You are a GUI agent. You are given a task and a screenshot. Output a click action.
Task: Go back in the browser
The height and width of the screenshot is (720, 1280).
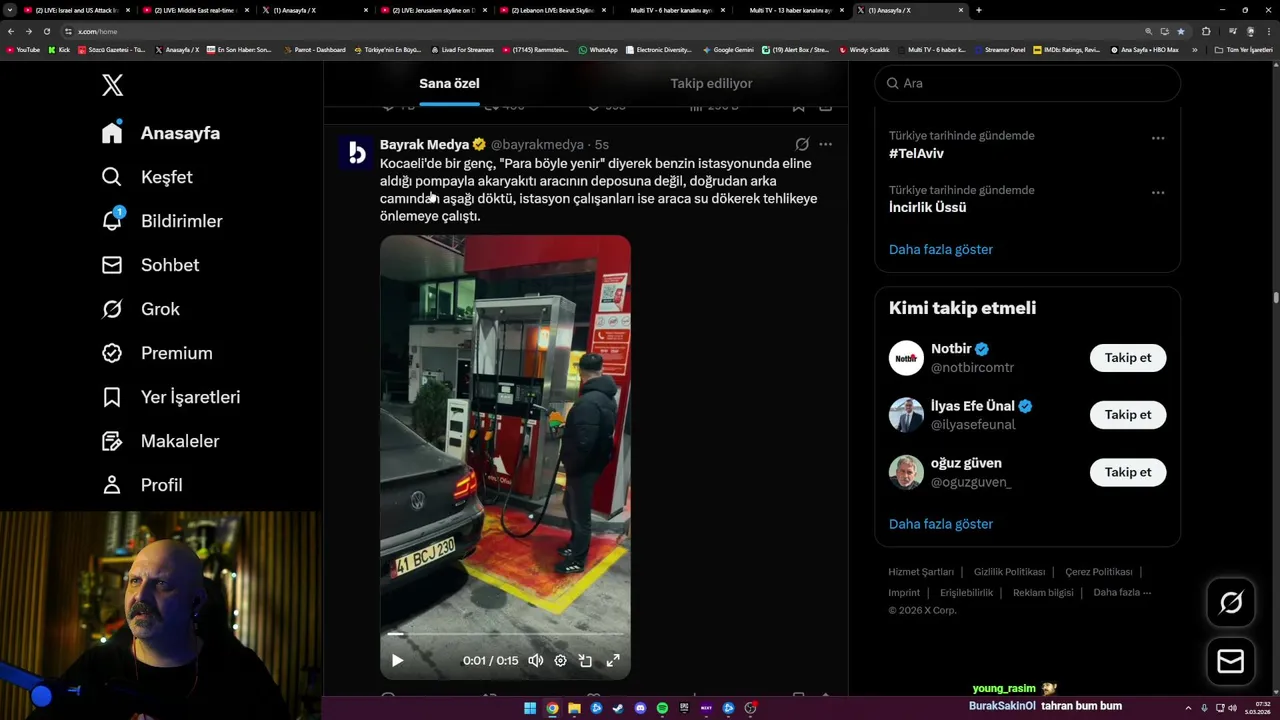pyautogui.click(x=11, y=31)
